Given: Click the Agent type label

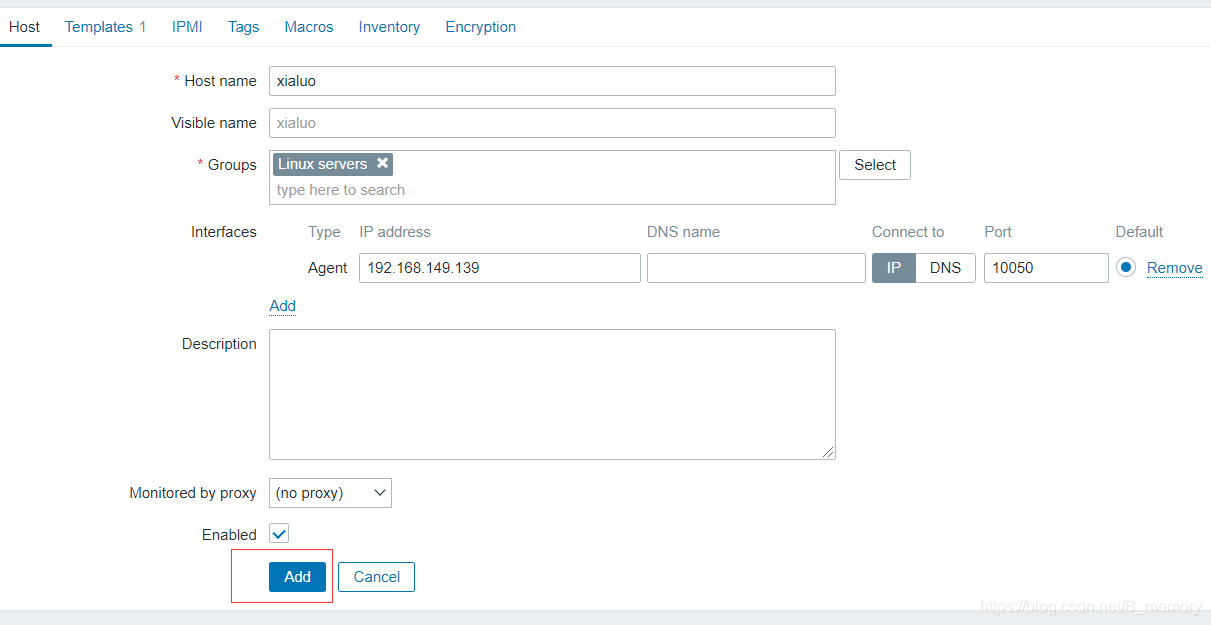Looking at the screenshot, I should (x=328, y=268).
